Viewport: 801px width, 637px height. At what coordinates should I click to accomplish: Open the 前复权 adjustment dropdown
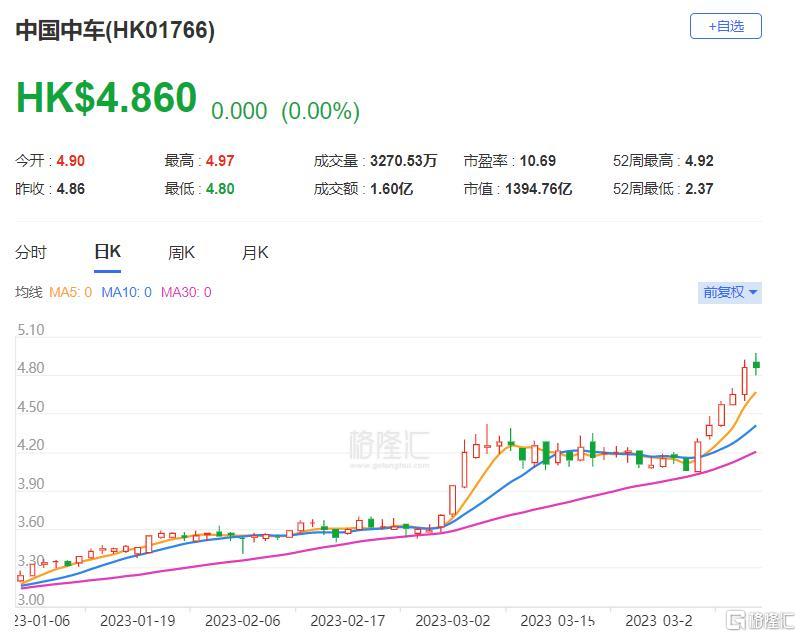point(729,293)
